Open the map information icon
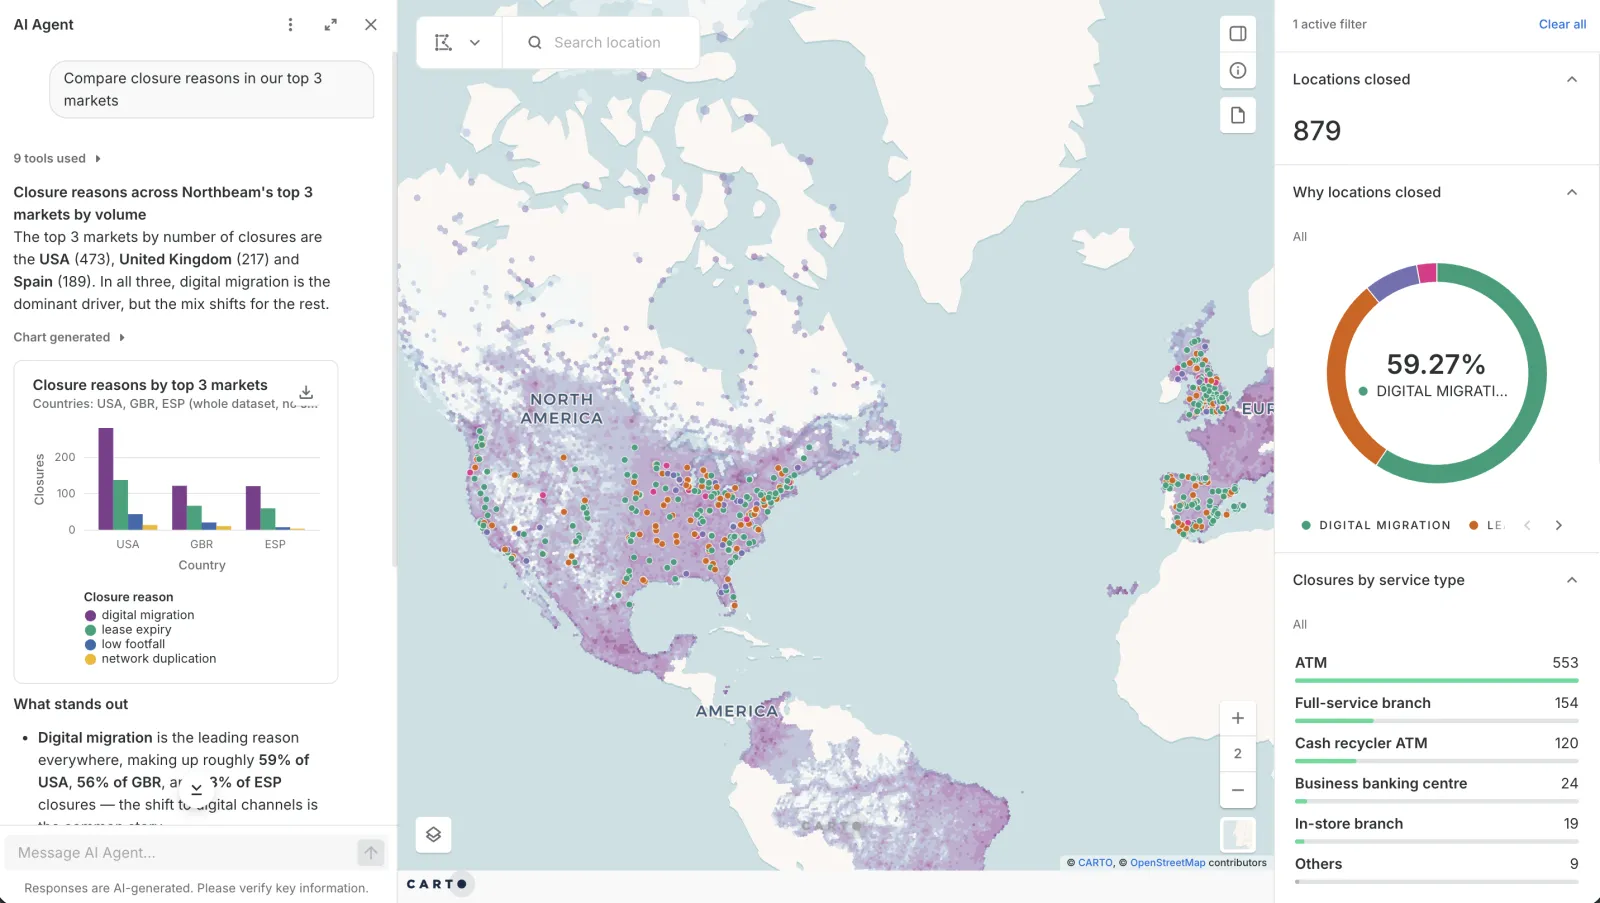The image size is (1600, 903). pyautogui.click(x=1238, y=70)
